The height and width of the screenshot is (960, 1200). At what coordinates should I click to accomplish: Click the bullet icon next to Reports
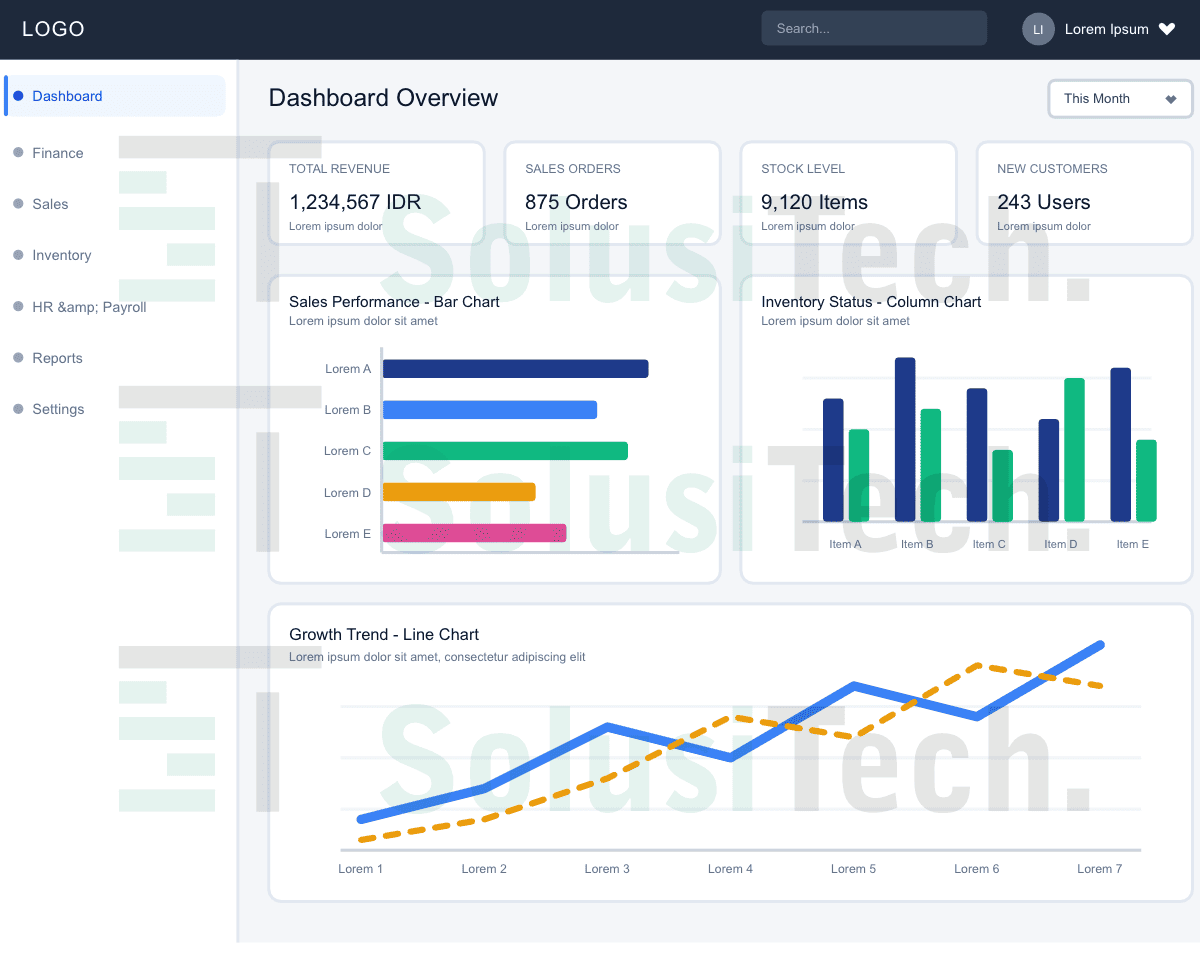tap(18, 358)
